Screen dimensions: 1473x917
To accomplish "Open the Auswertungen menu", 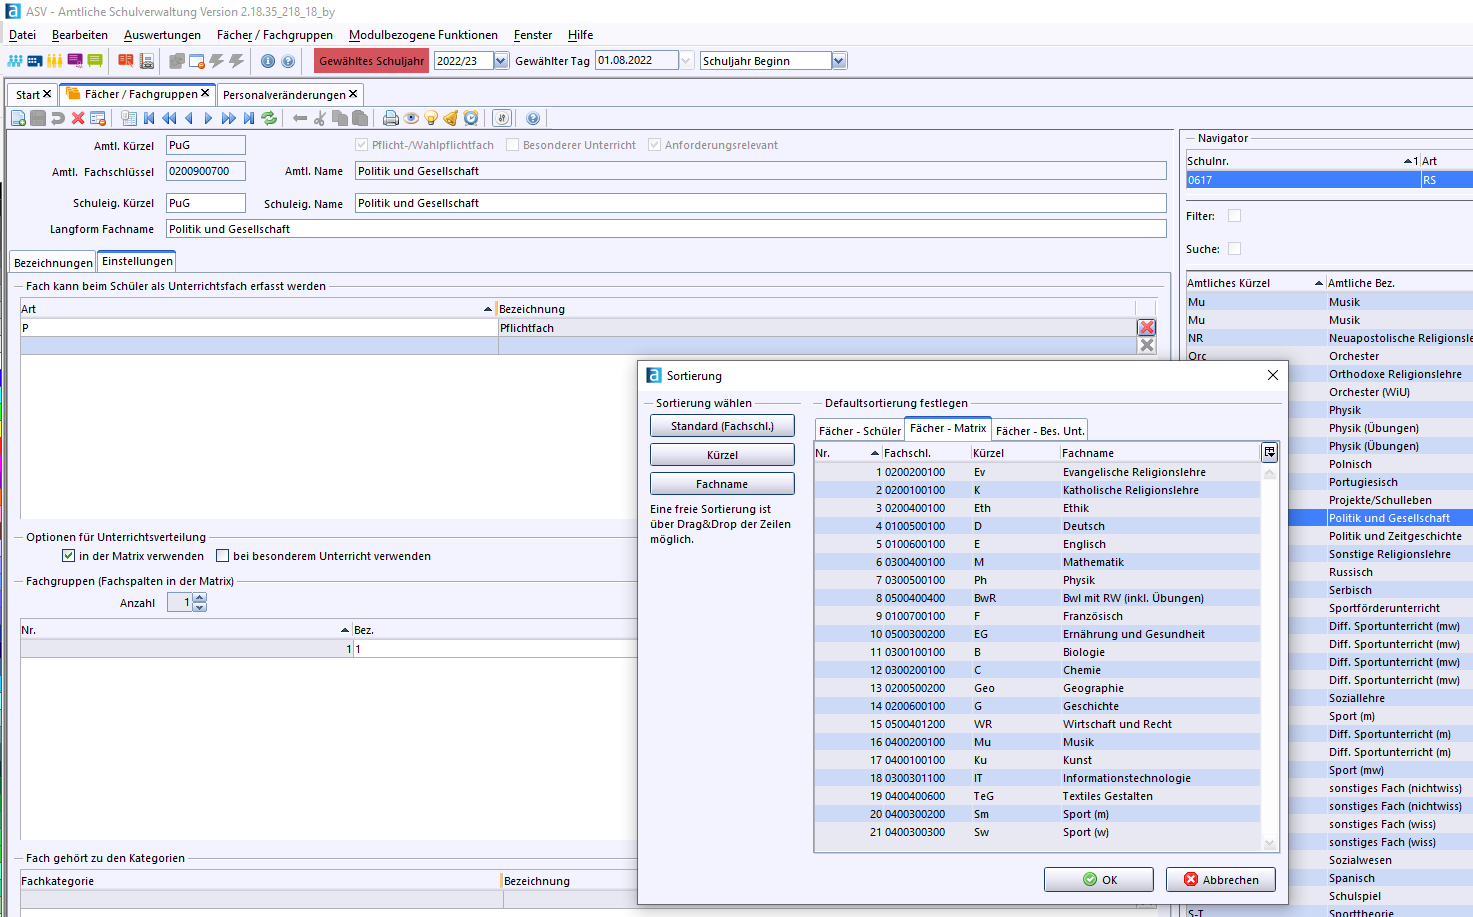I will click(x=162, y=35).
